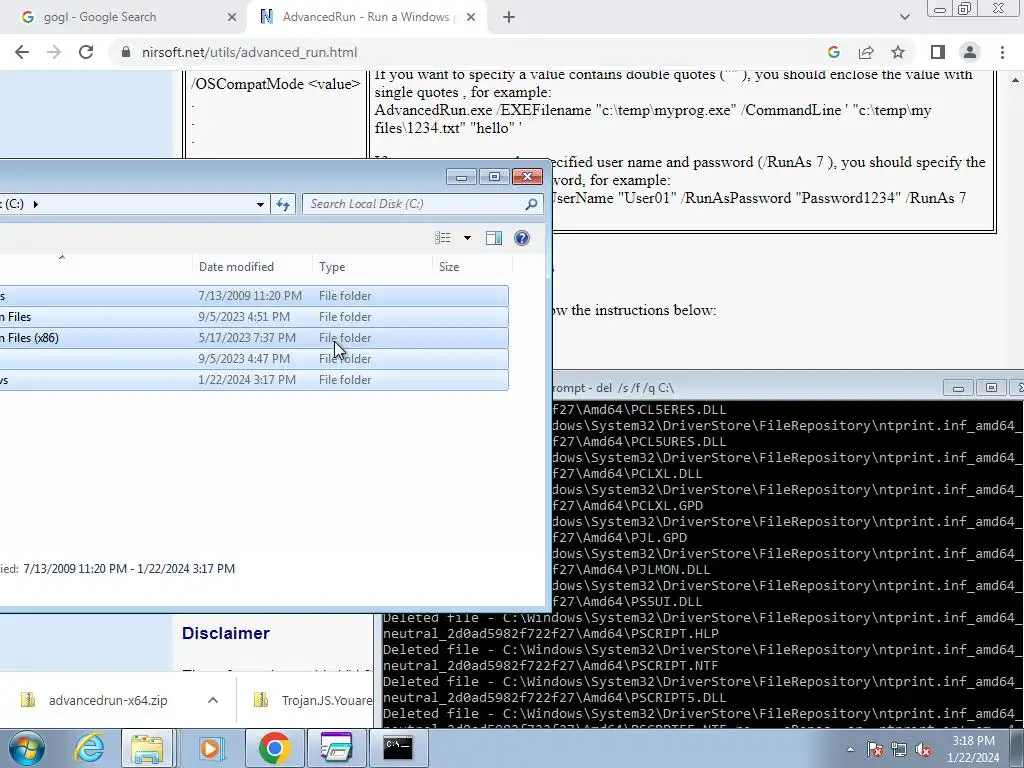This screenshot has height=768, width=1024.
Task: Select folder row dated 9/5/2023 4:47 PM
Action: (253, 359)
